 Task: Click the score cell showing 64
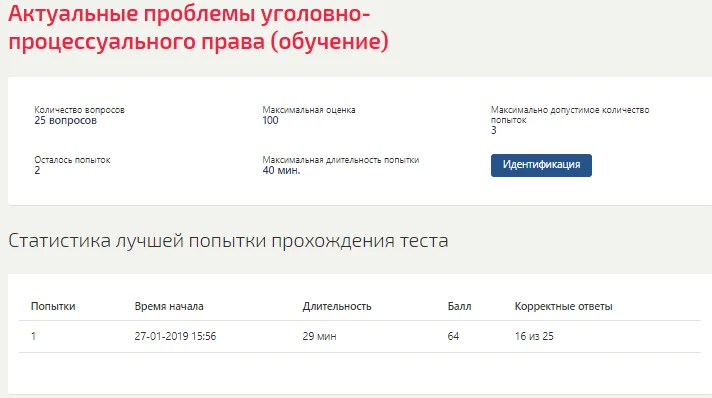453,336
